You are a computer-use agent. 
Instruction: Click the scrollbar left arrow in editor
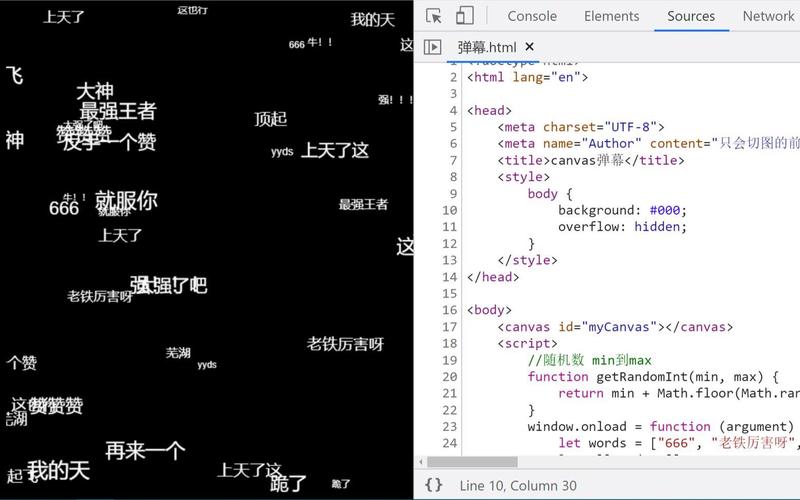[421, 462]
